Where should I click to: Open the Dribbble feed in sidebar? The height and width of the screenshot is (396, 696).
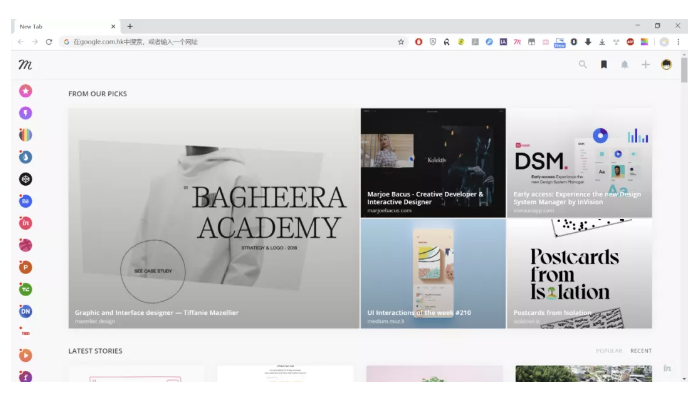(x=25, y=245)
